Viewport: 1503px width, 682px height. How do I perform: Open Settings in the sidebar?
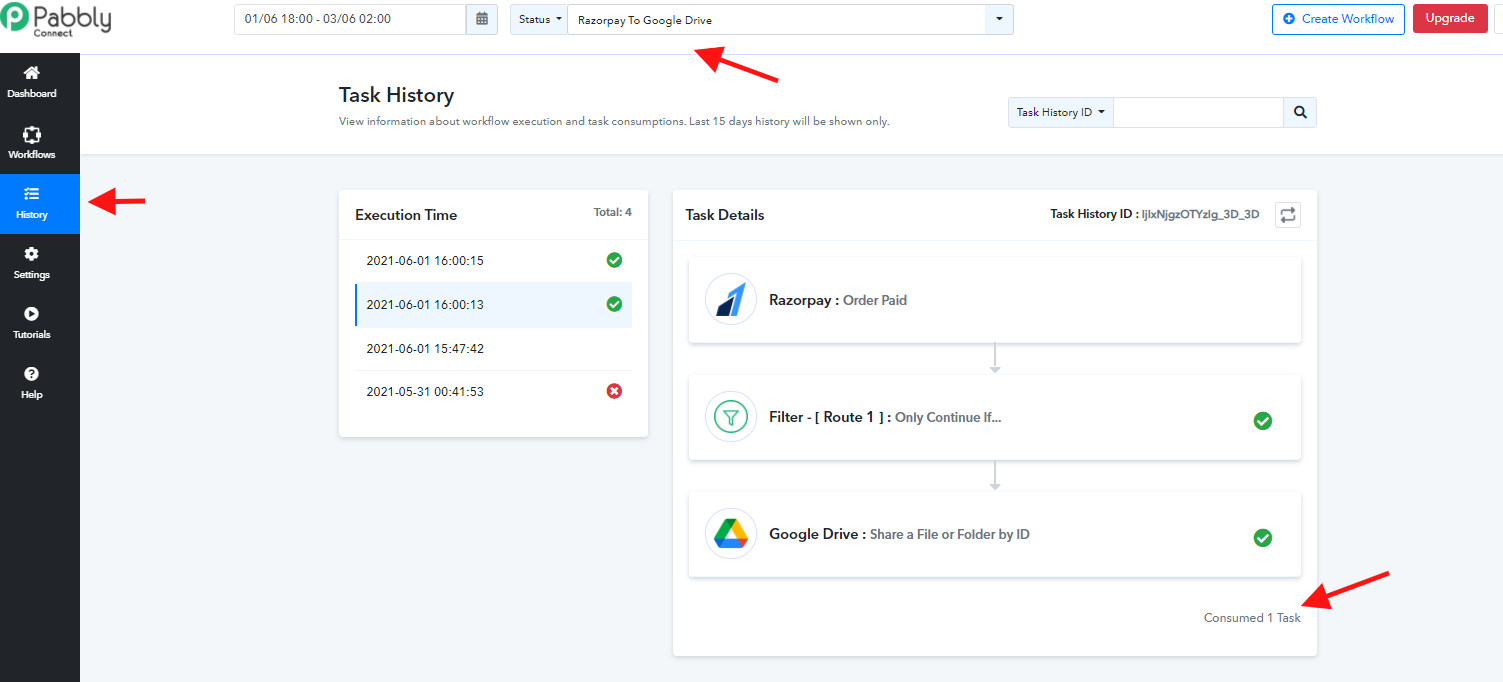32,264
